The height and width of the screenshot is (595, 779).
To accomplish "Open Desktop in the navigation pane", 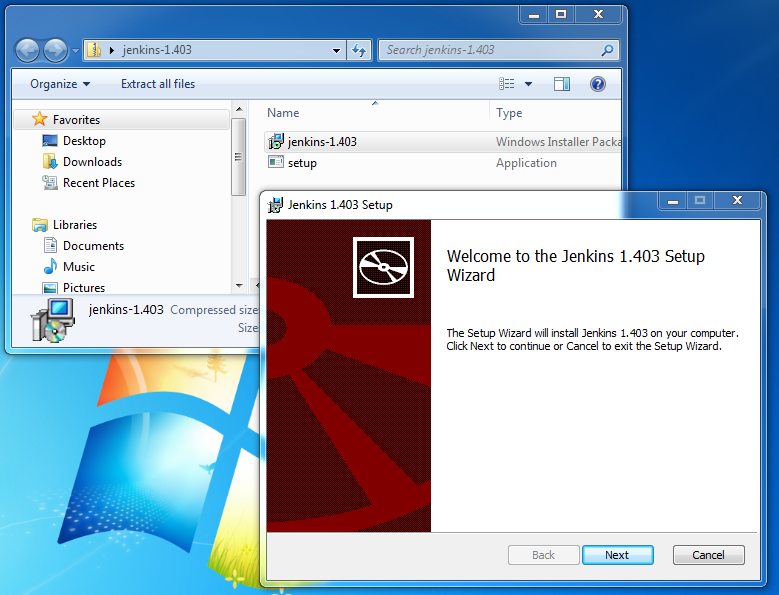I will [x=84, y=141].
